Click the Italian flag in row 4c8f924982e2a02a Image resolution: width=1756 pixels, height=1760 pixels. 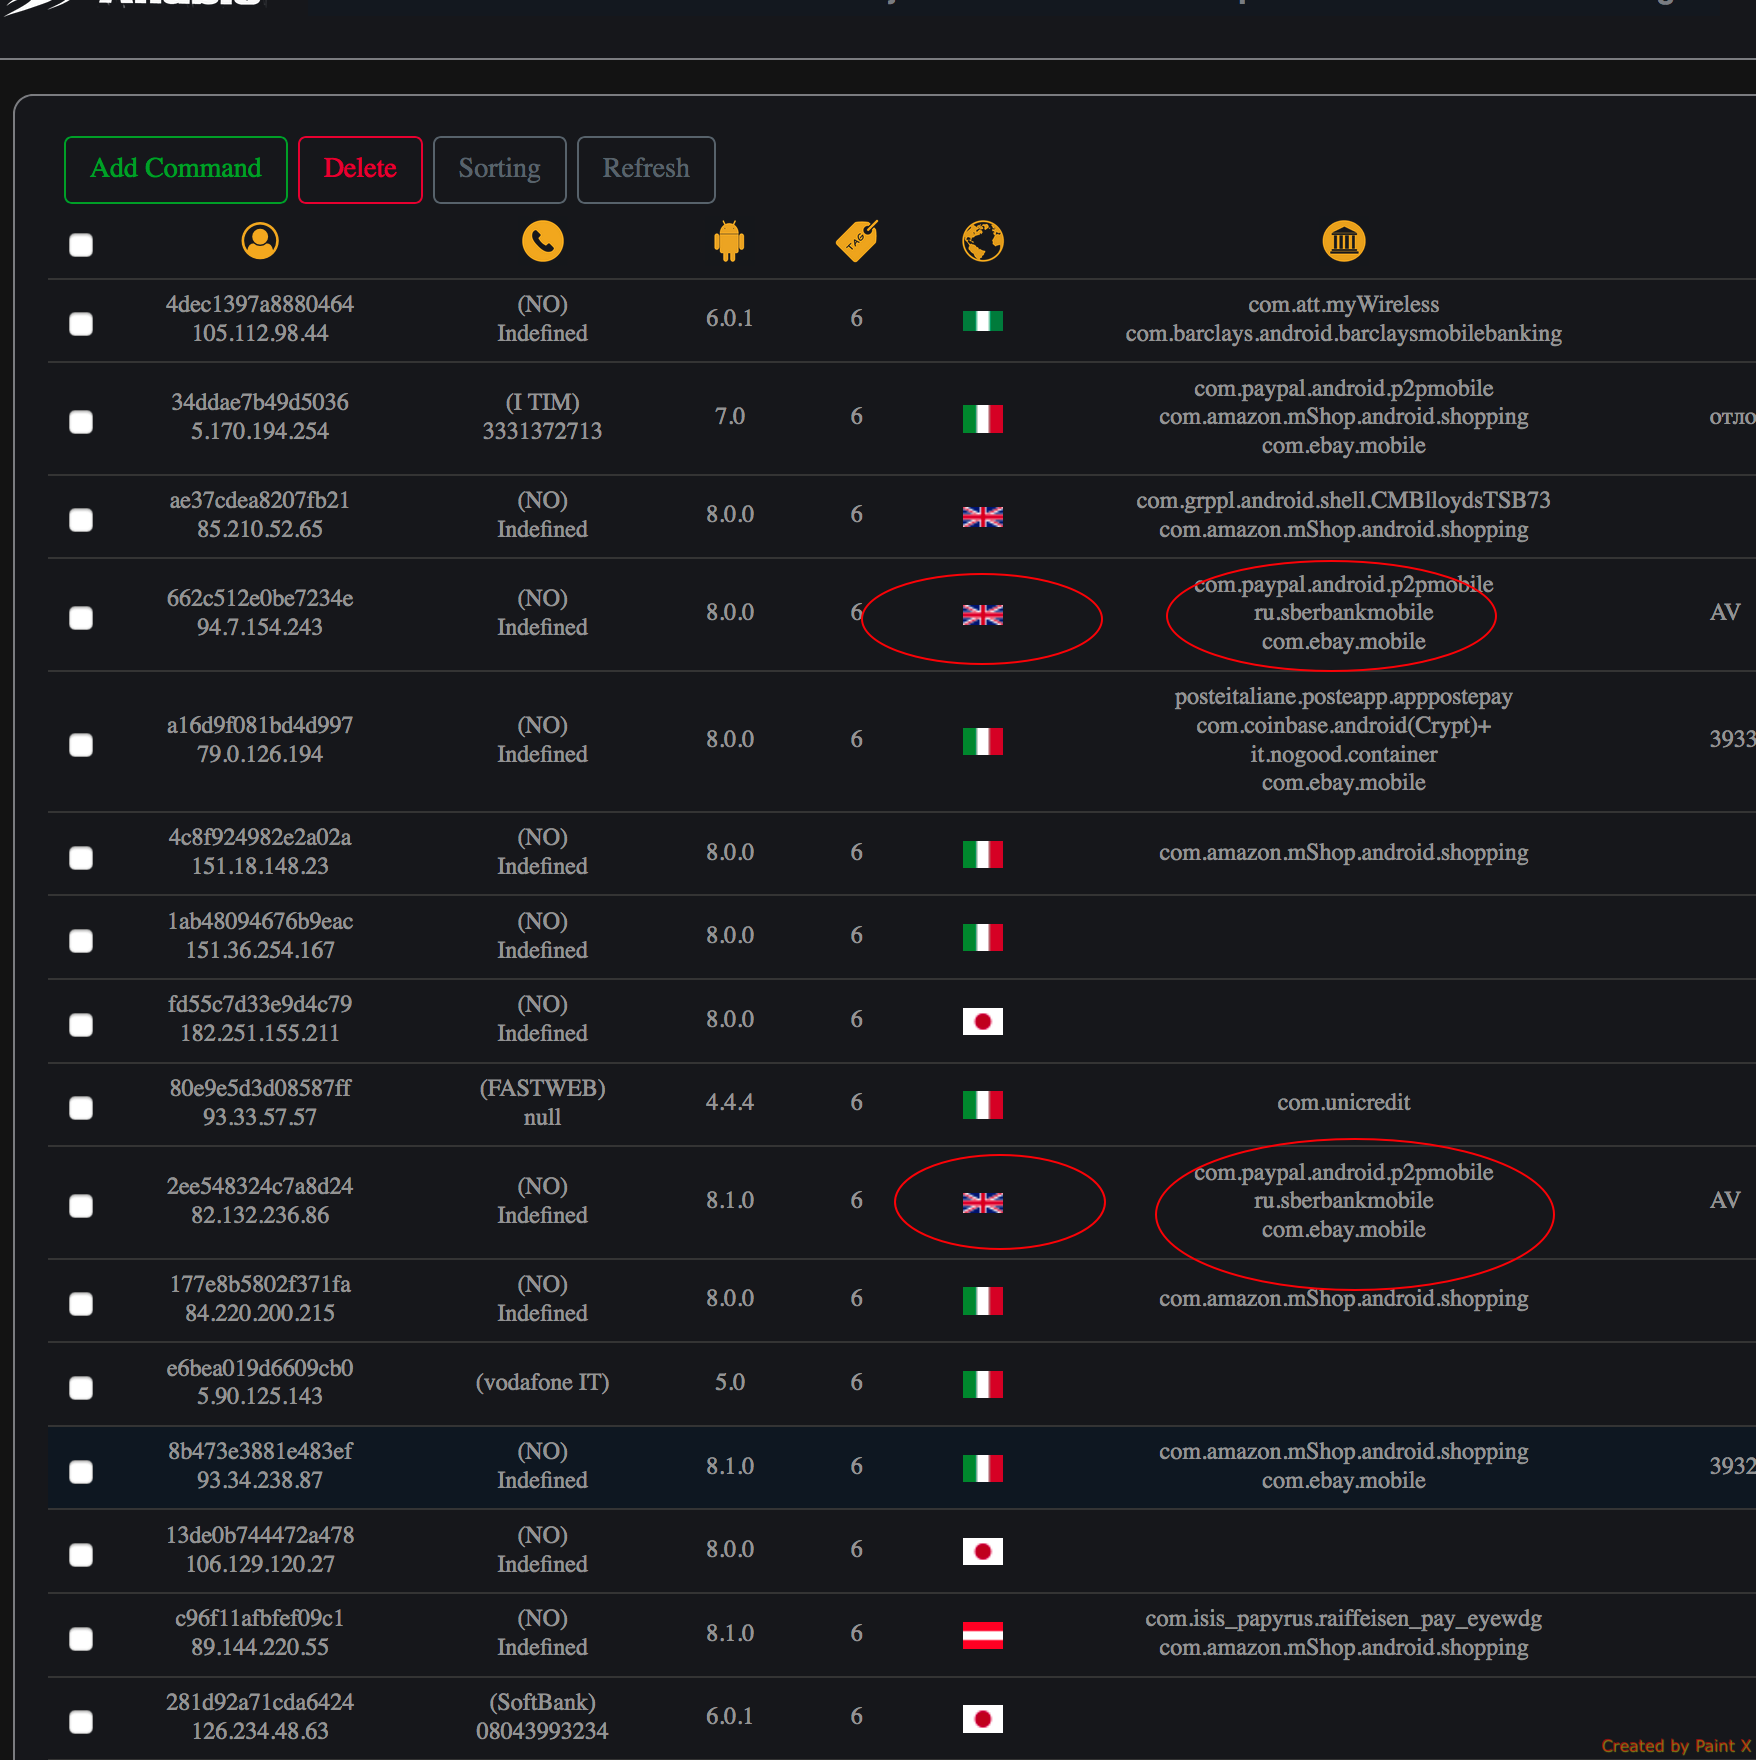(x=983, y=854)
